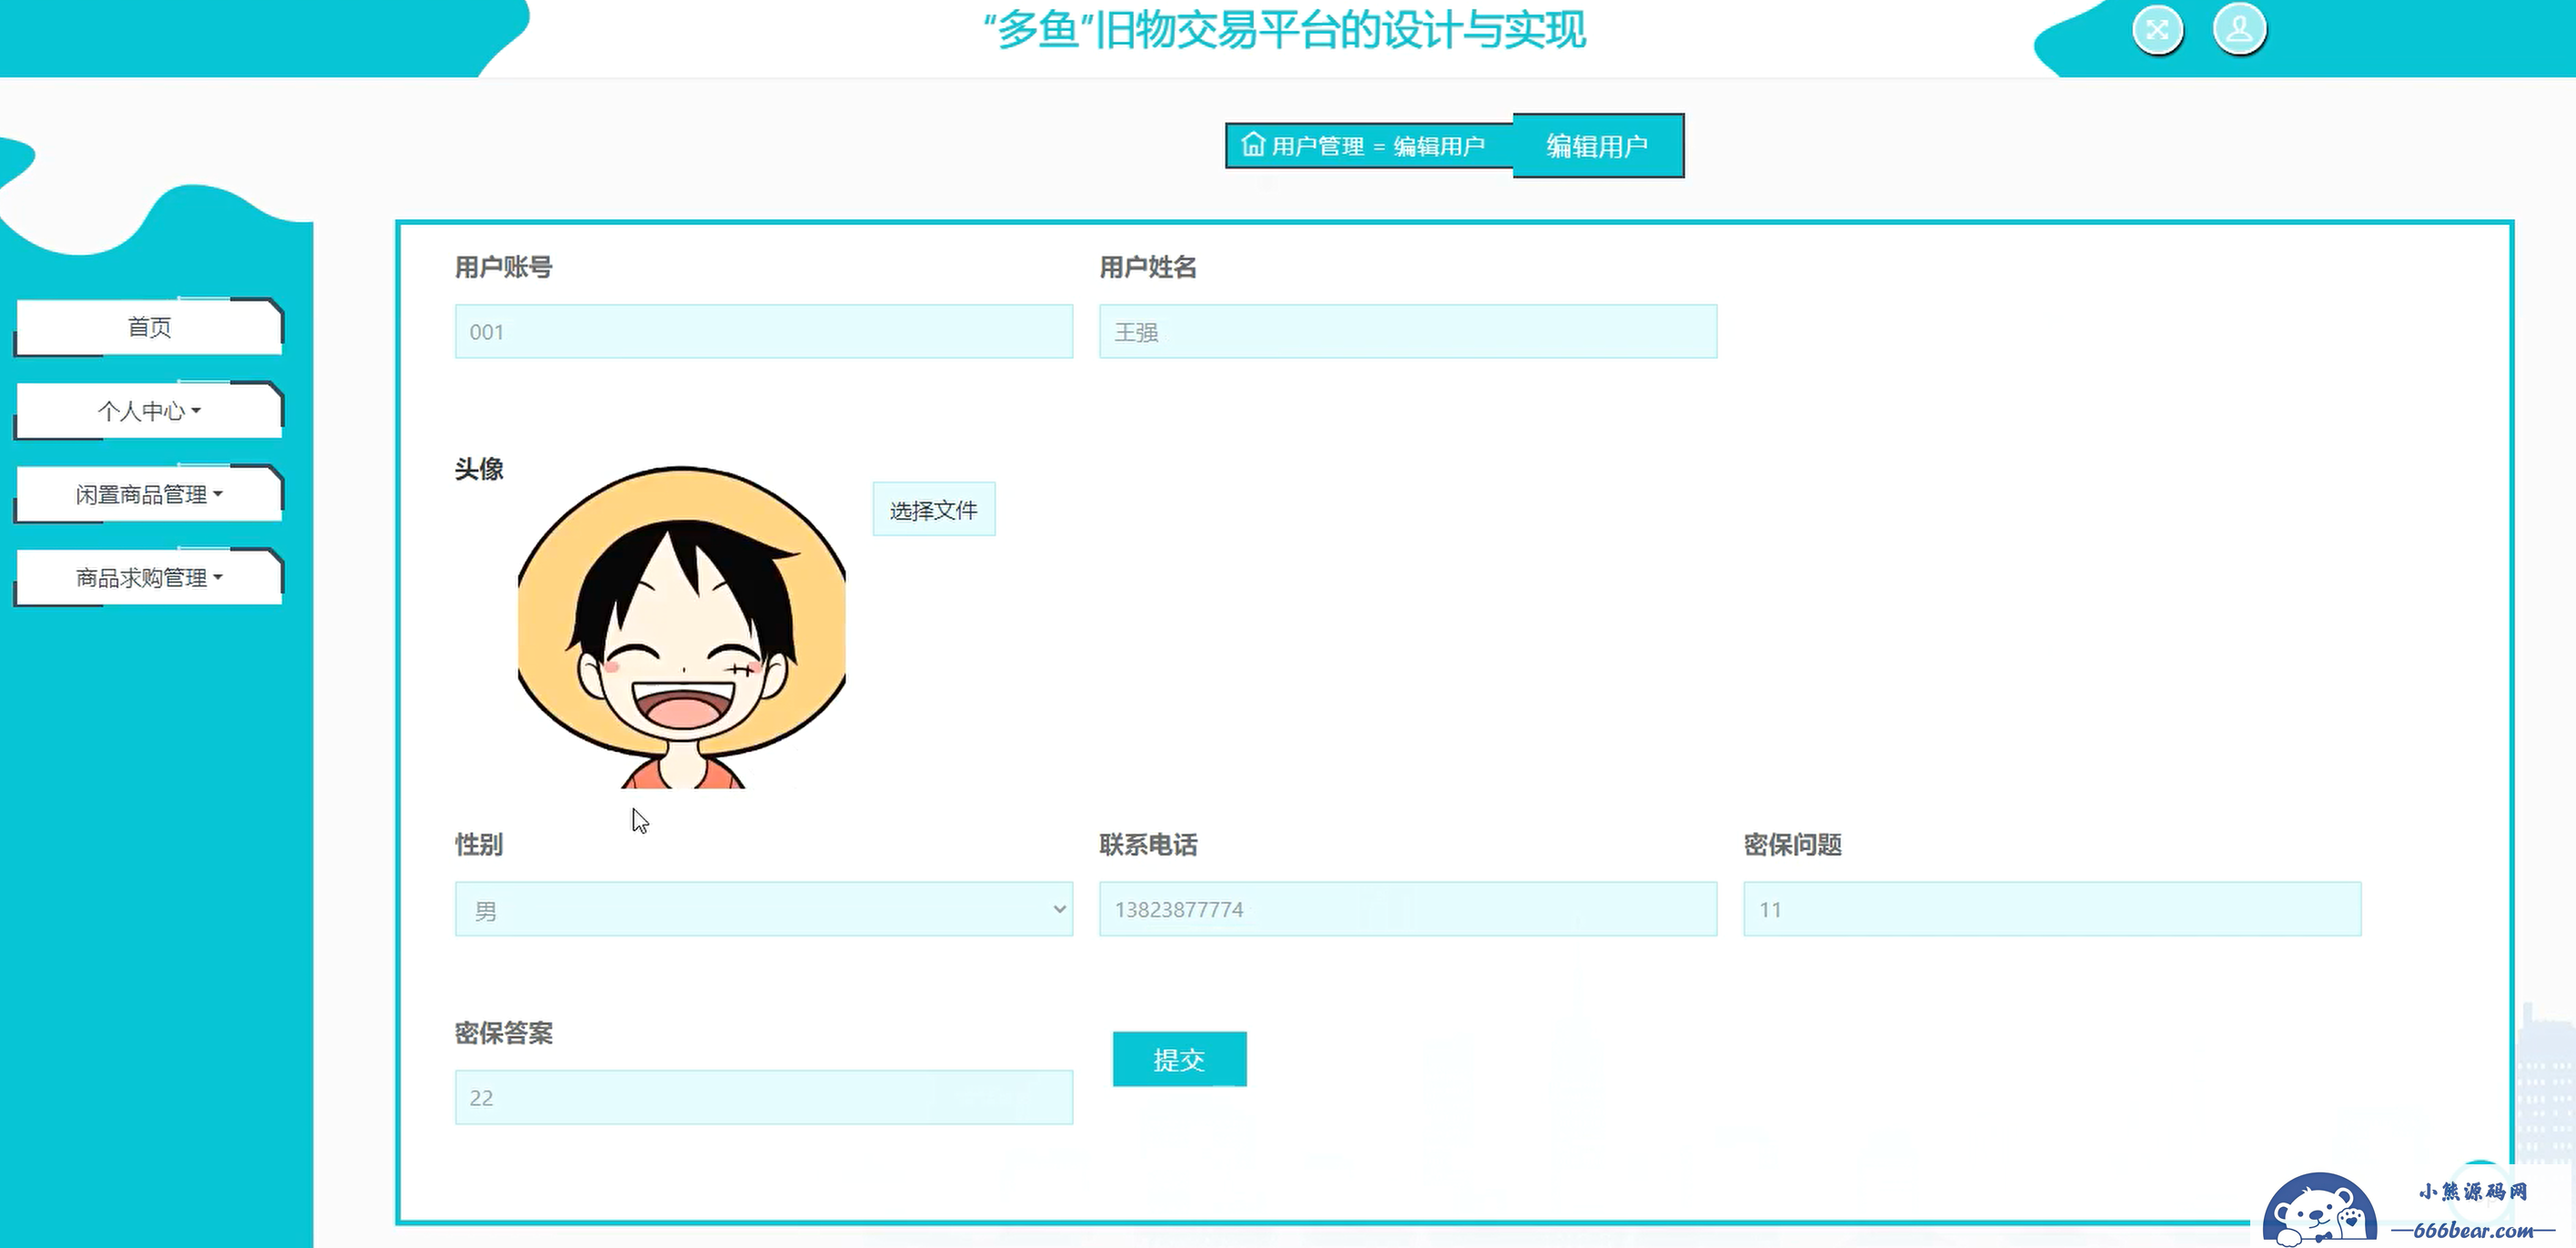The width and height of the screenshot is (2576, 1248).
Task: Expand the 个人中心 sidebar menu
Action: pyautogui.click(x=149, y=410)
